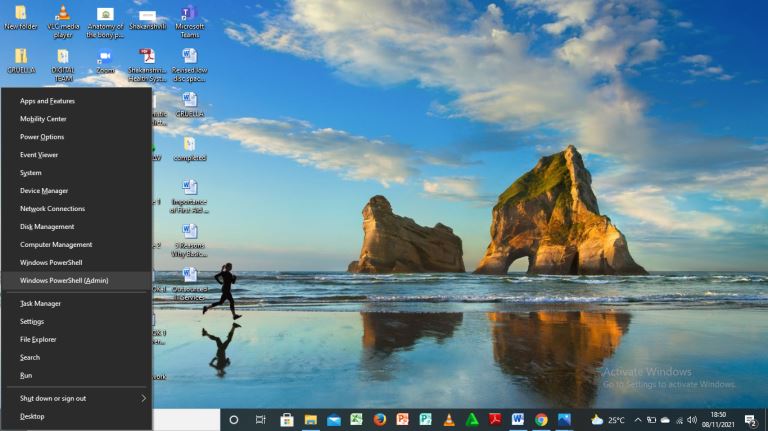The width and height of the screenshot is (768, 431).
Task: Launch Firefox from the taskbar
Action: [380, 420]
